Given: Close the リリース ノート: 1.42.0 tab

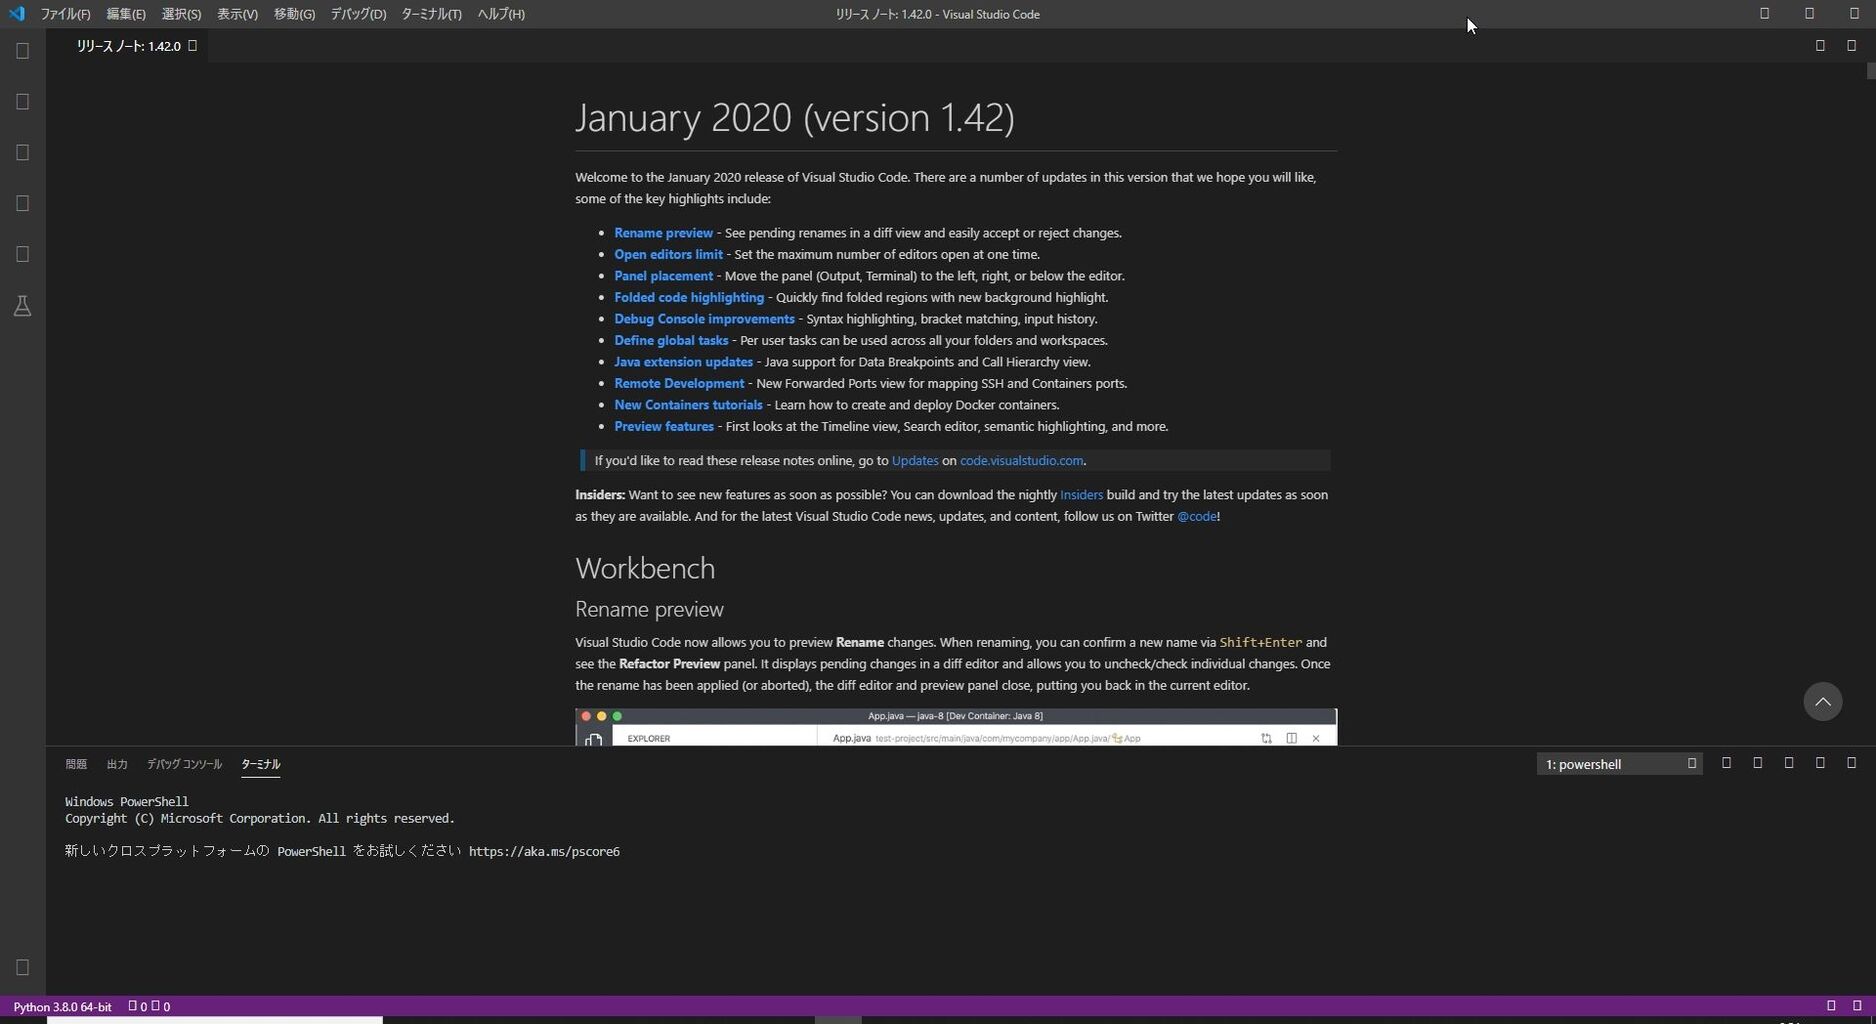Looking at the screenshot, I should tap(192, 45).
